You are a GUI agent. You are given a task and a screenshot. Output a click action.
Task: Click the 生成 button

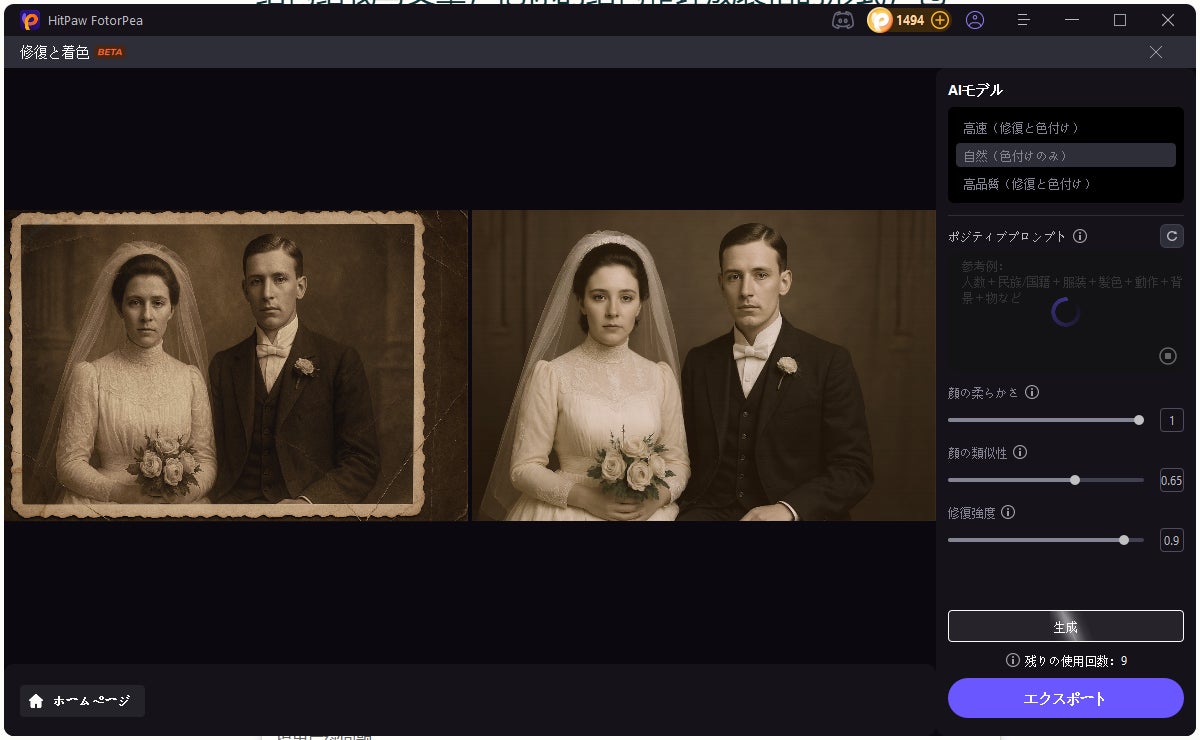1065,627
